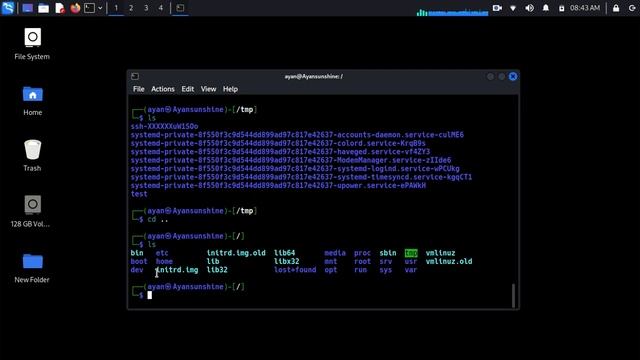Screen dimensions: 640x360
Task: Select the File System desktop icon
Action: tap(32, 44)
